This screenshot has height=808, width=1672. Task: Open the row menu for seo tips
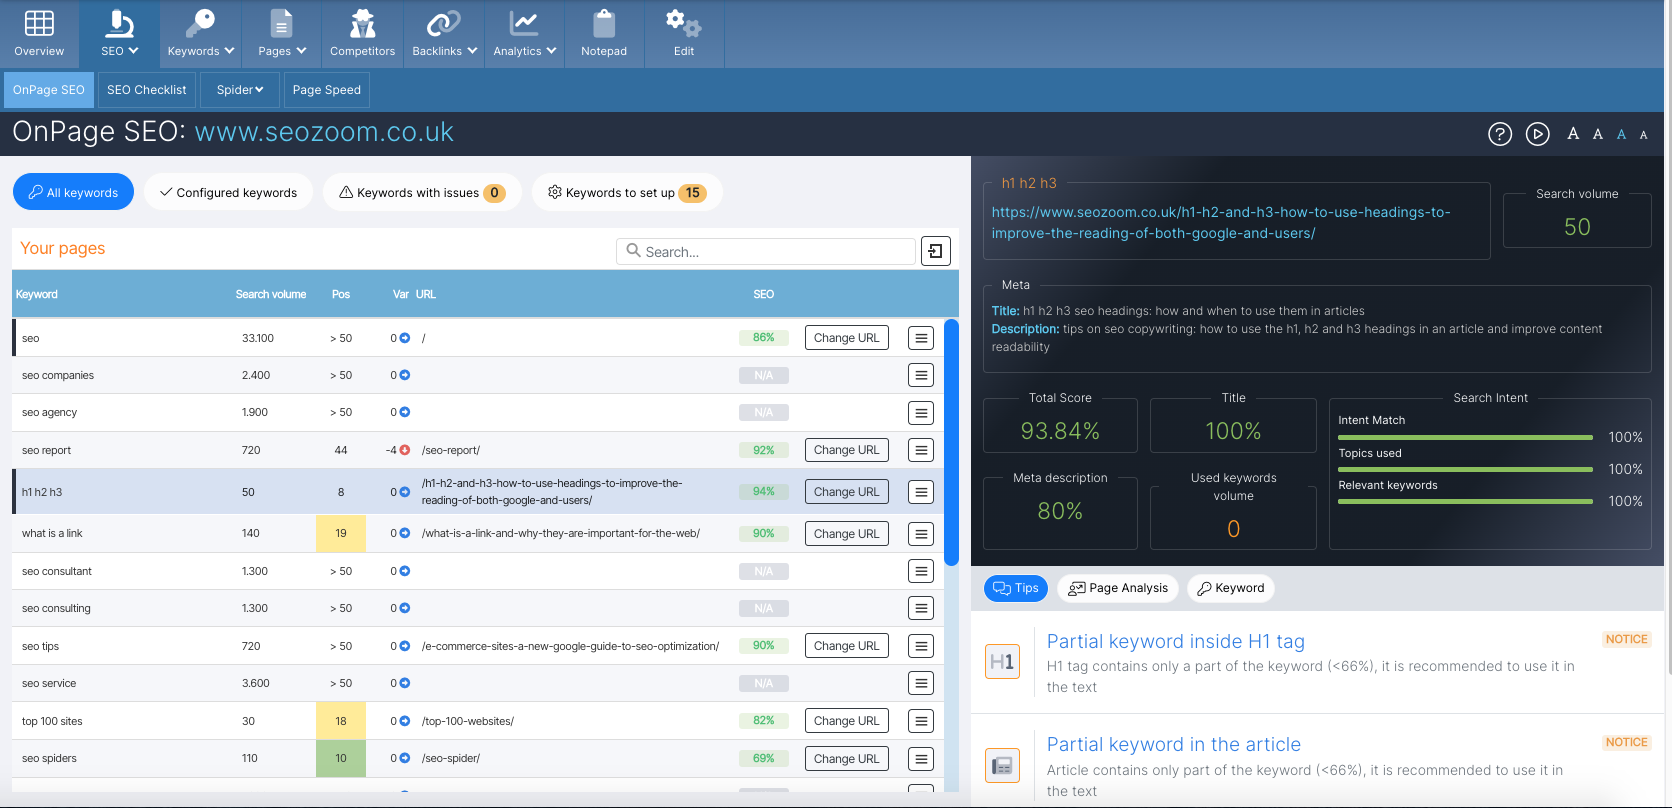(921, 646)
